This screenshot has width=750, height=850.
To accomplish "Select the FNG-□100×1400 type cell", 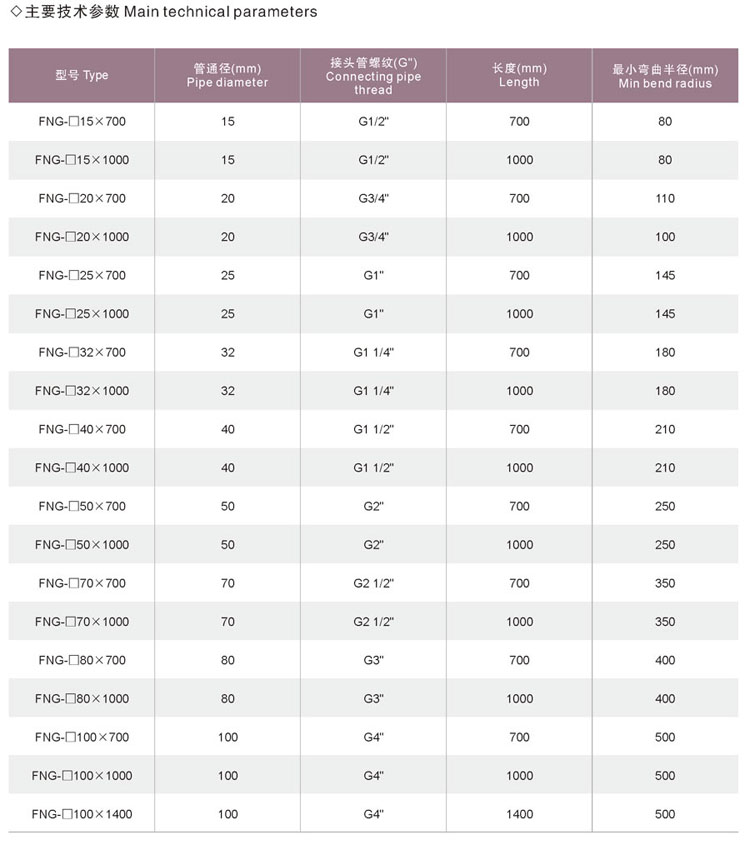I will click(x=82, y=814).
